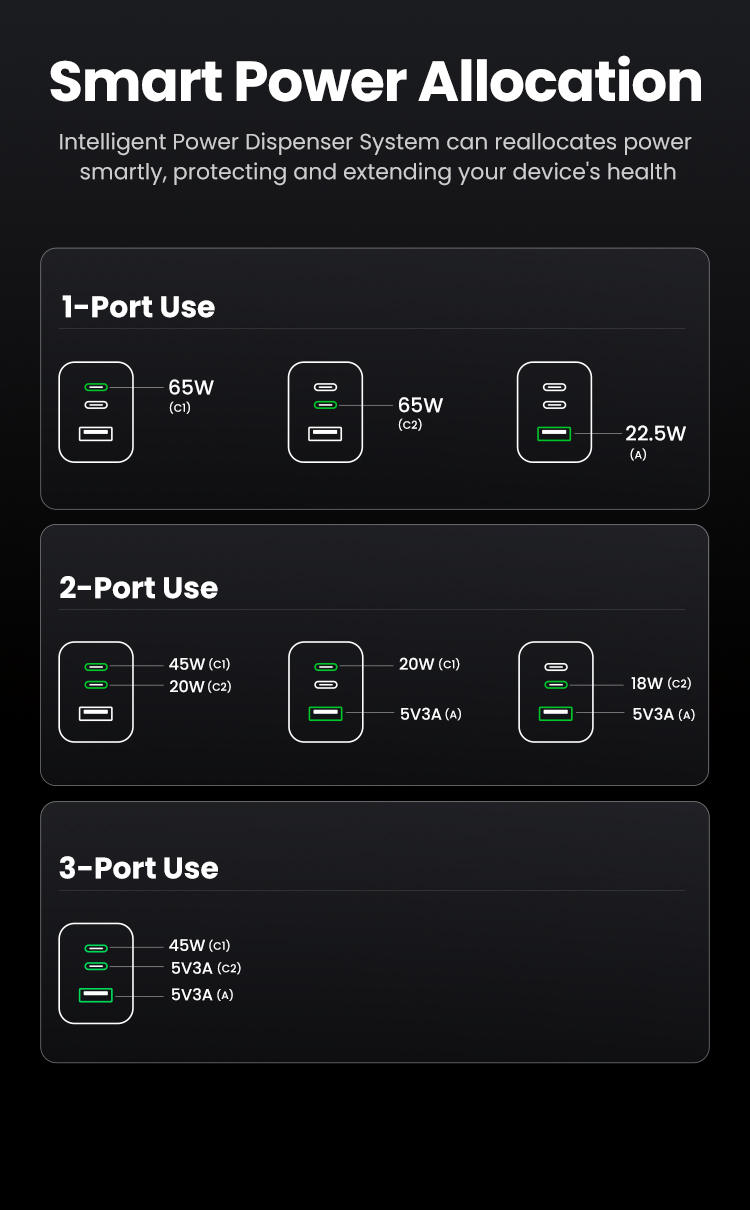Click the 3-Port Use charger icon
Viewport: 750px width, 1210px height.
coord(96,973)
